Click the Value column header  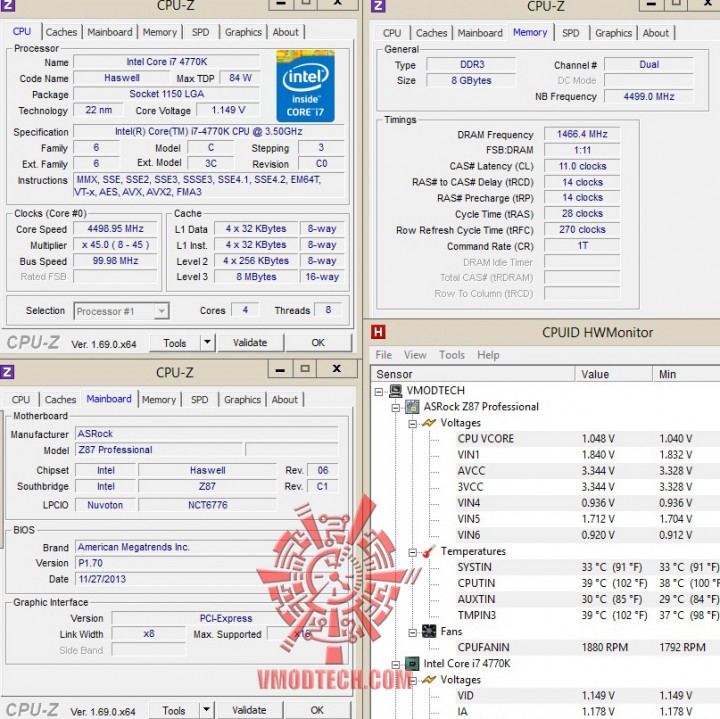point(613,374)
